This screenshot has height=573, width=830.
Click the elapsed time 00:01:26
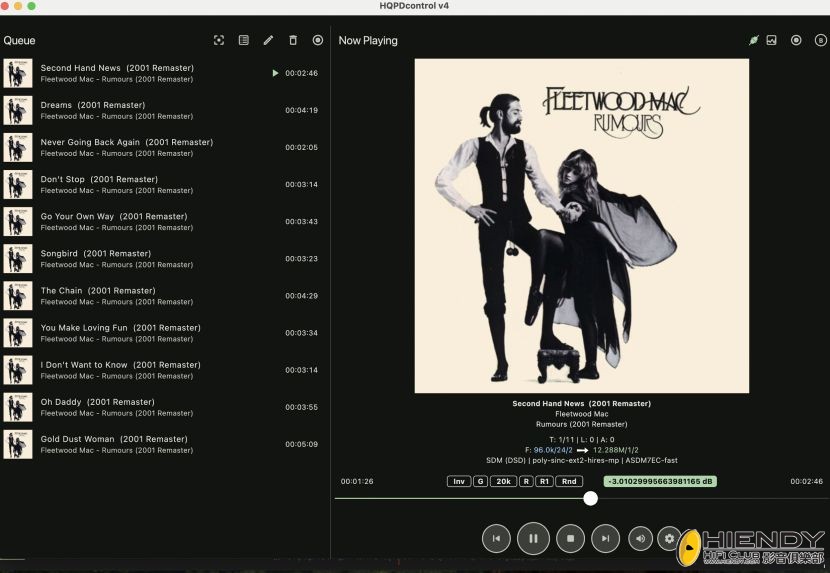(357, 481)
